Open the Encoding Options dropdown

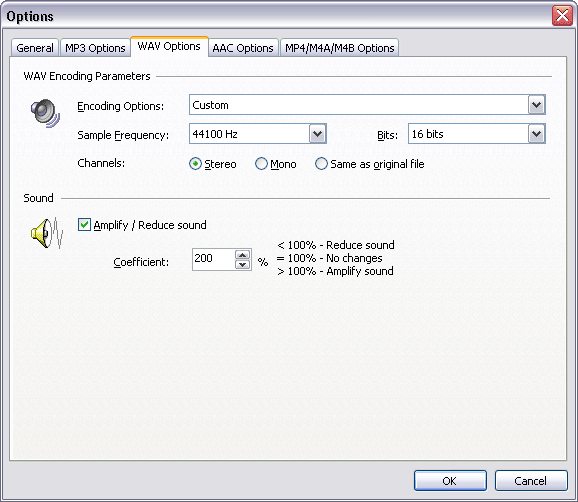536,105
